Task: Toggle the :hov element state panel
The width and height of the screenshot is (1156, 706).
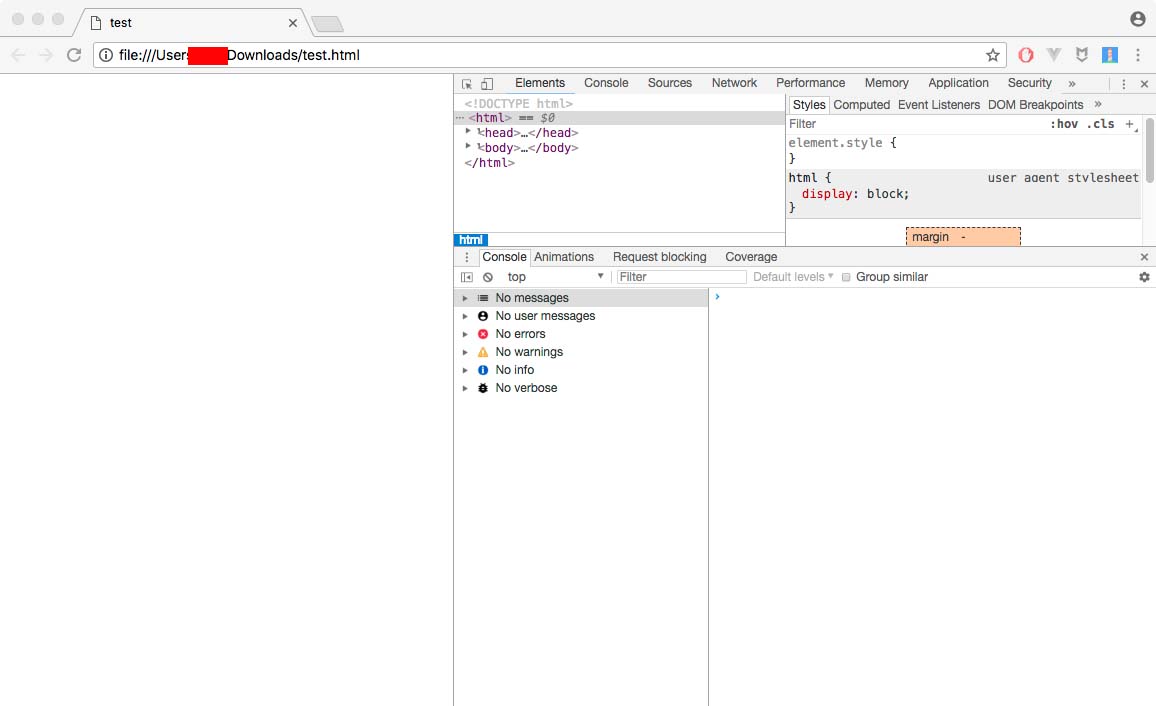Action: tap(1064, 124)
